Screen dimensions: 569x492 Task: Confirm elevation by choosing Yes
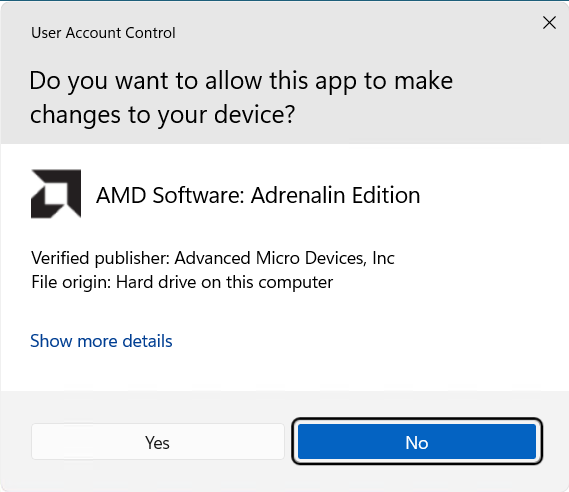[x=157, y=442]
